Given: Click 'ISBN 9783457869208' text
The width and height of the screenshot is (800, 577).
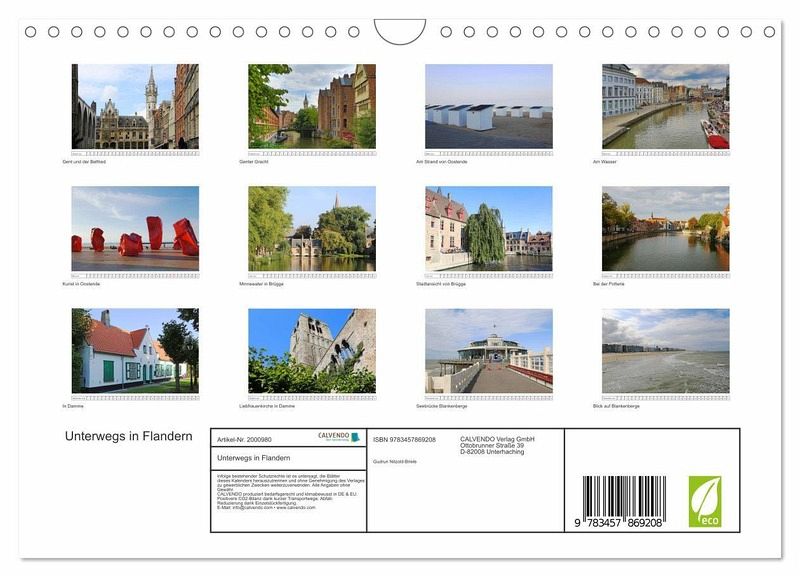Looking at the screenshot, I should [x=404, y=440].
